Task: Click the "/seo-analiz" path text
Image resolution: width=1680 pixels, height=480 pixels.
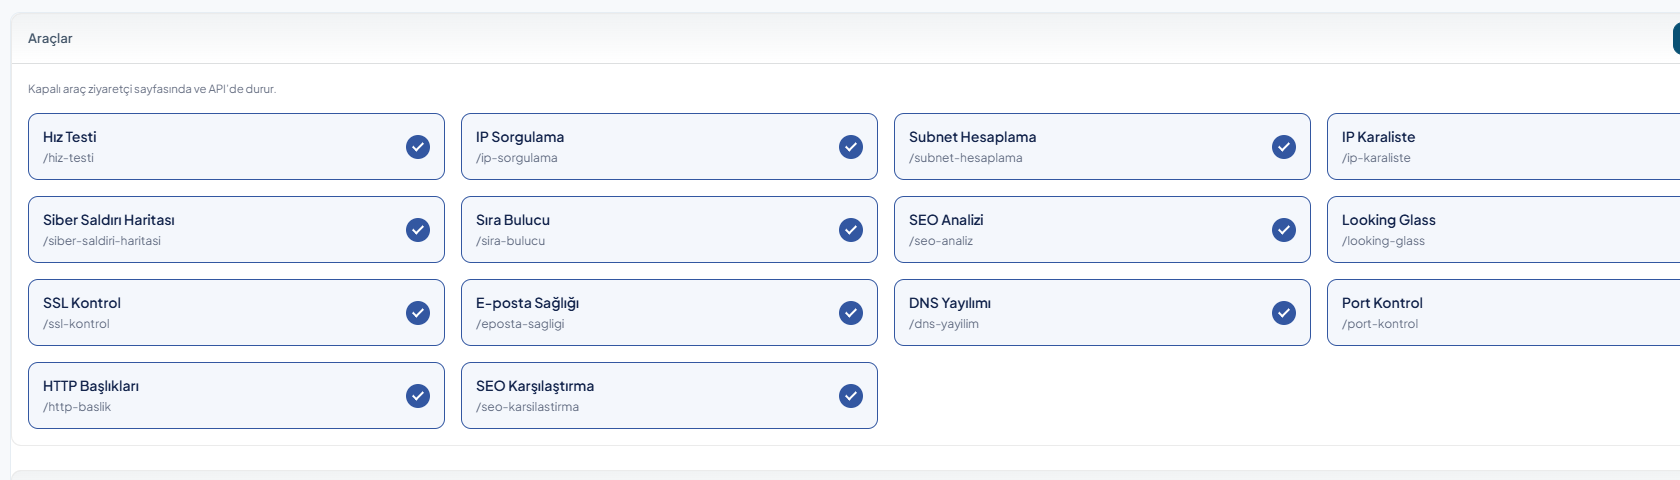Action: pos(941,241)
